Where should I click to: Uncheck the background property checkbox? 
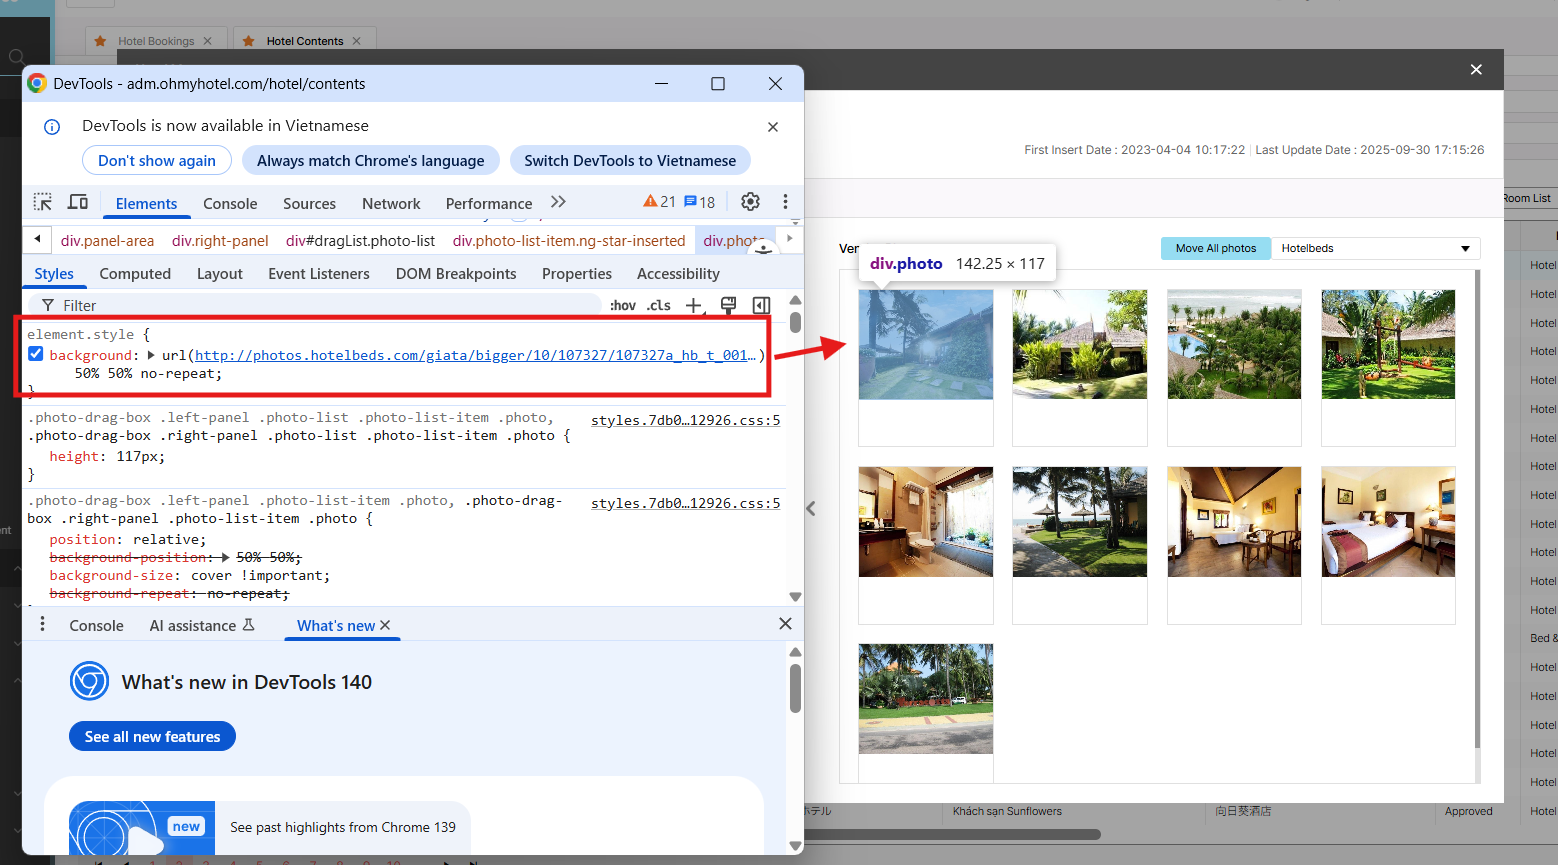[36, 354]
